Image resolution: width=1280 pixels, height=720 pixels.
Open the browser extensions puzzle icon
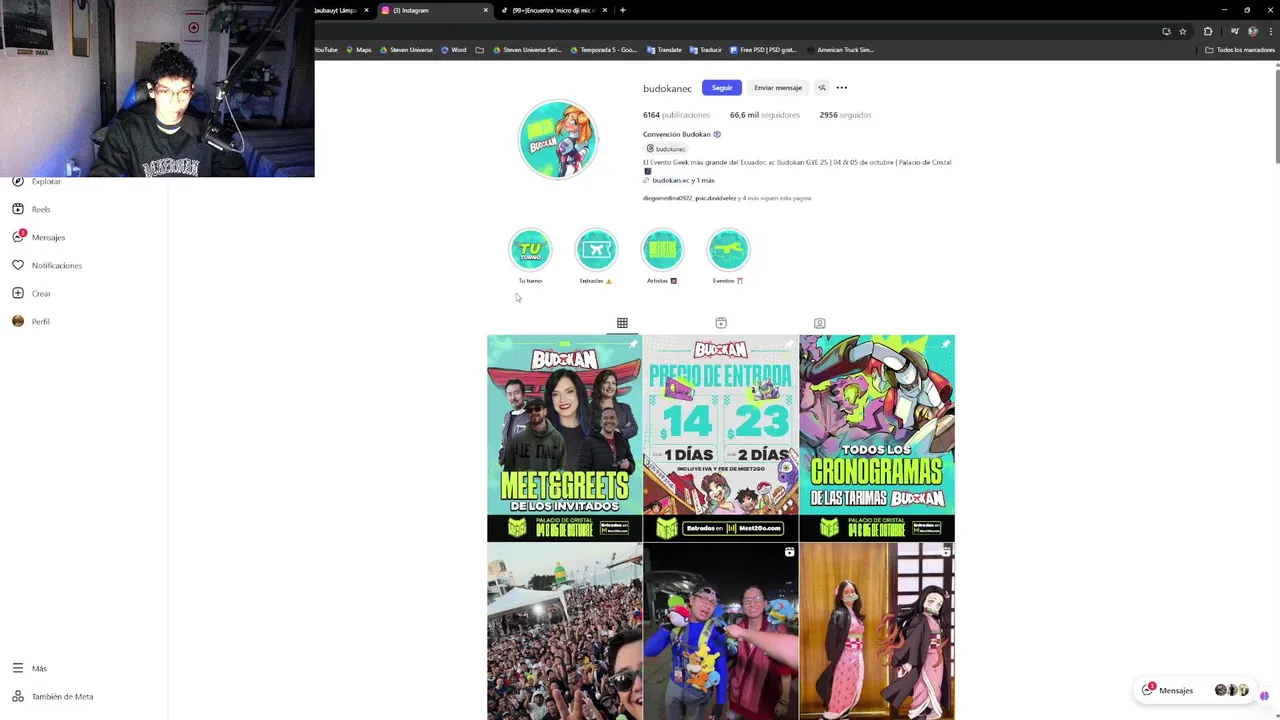click(1207, 31)
